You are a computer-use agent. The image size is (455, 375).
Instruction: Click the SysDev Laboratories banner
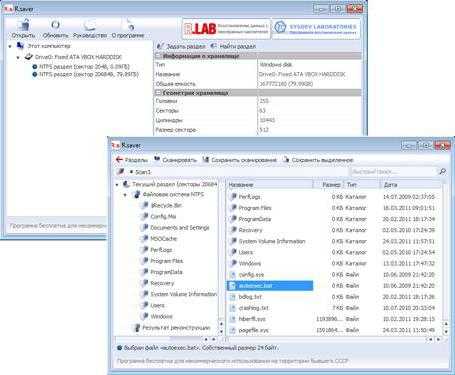click(316, 28)
